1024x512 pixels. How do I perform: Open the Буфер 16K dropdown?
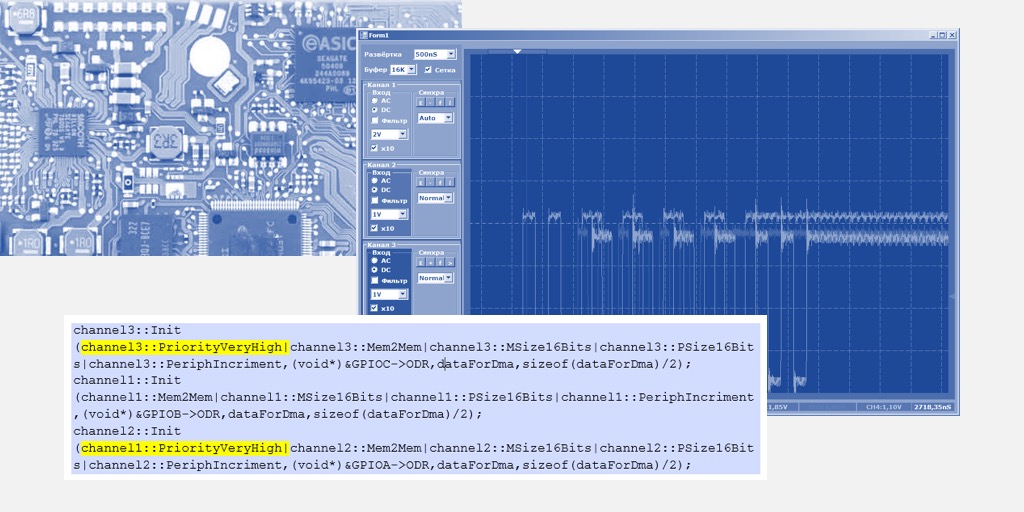(411, 69)
